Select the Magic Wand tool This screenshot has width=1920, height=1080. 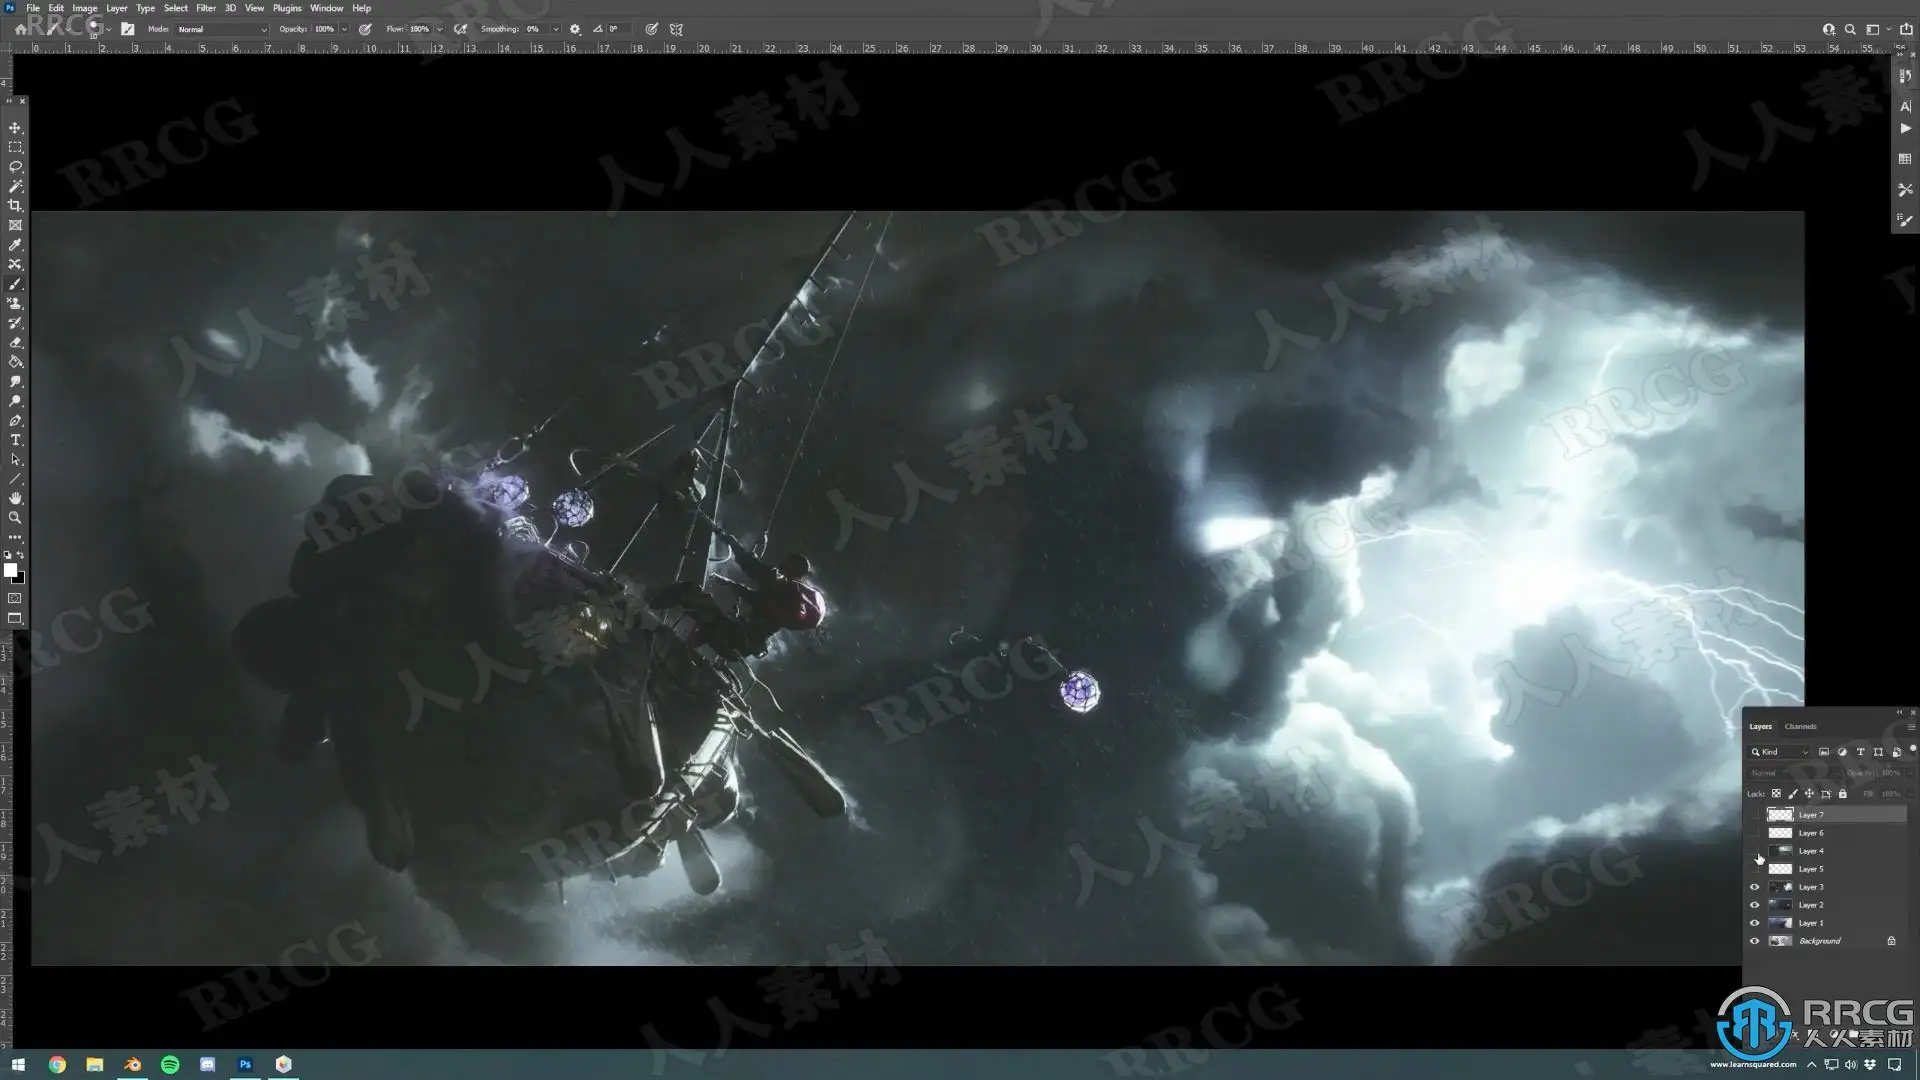(15, 186)
